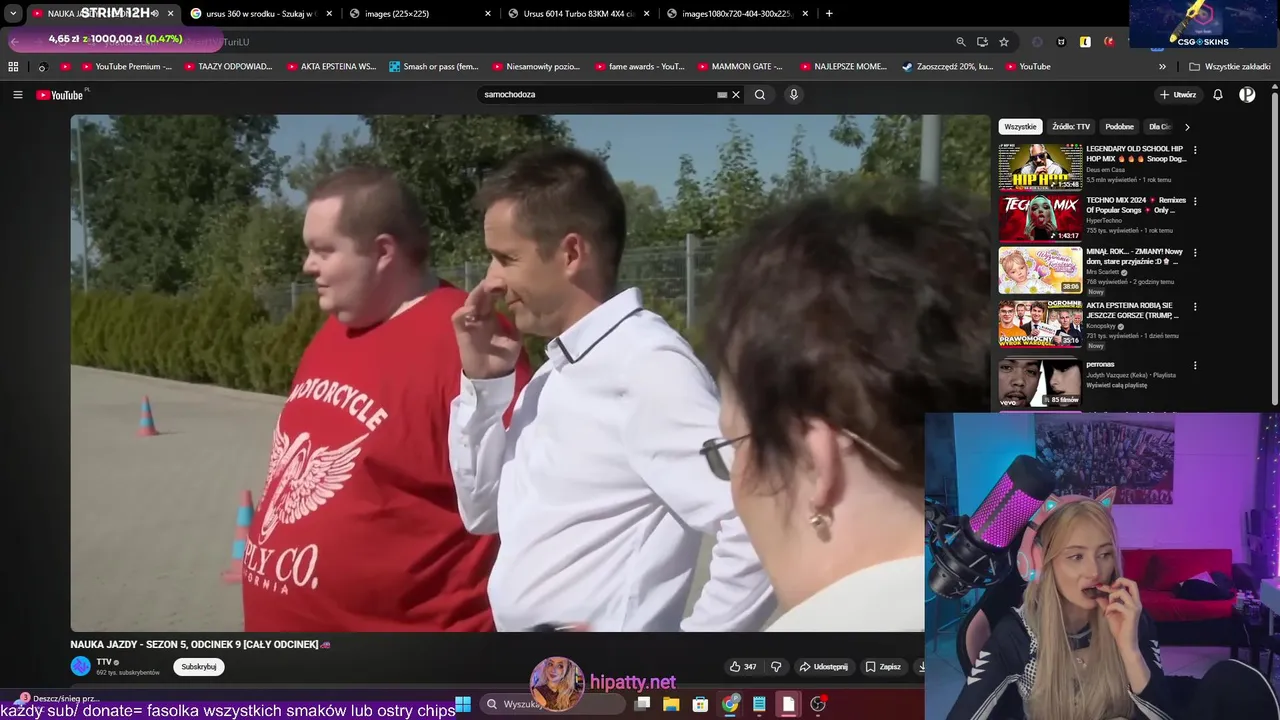The width and height of the screenshot is (1280, 720).
Task: Select the Źródło: TTV filter chip
Action: coord(1071,127)
